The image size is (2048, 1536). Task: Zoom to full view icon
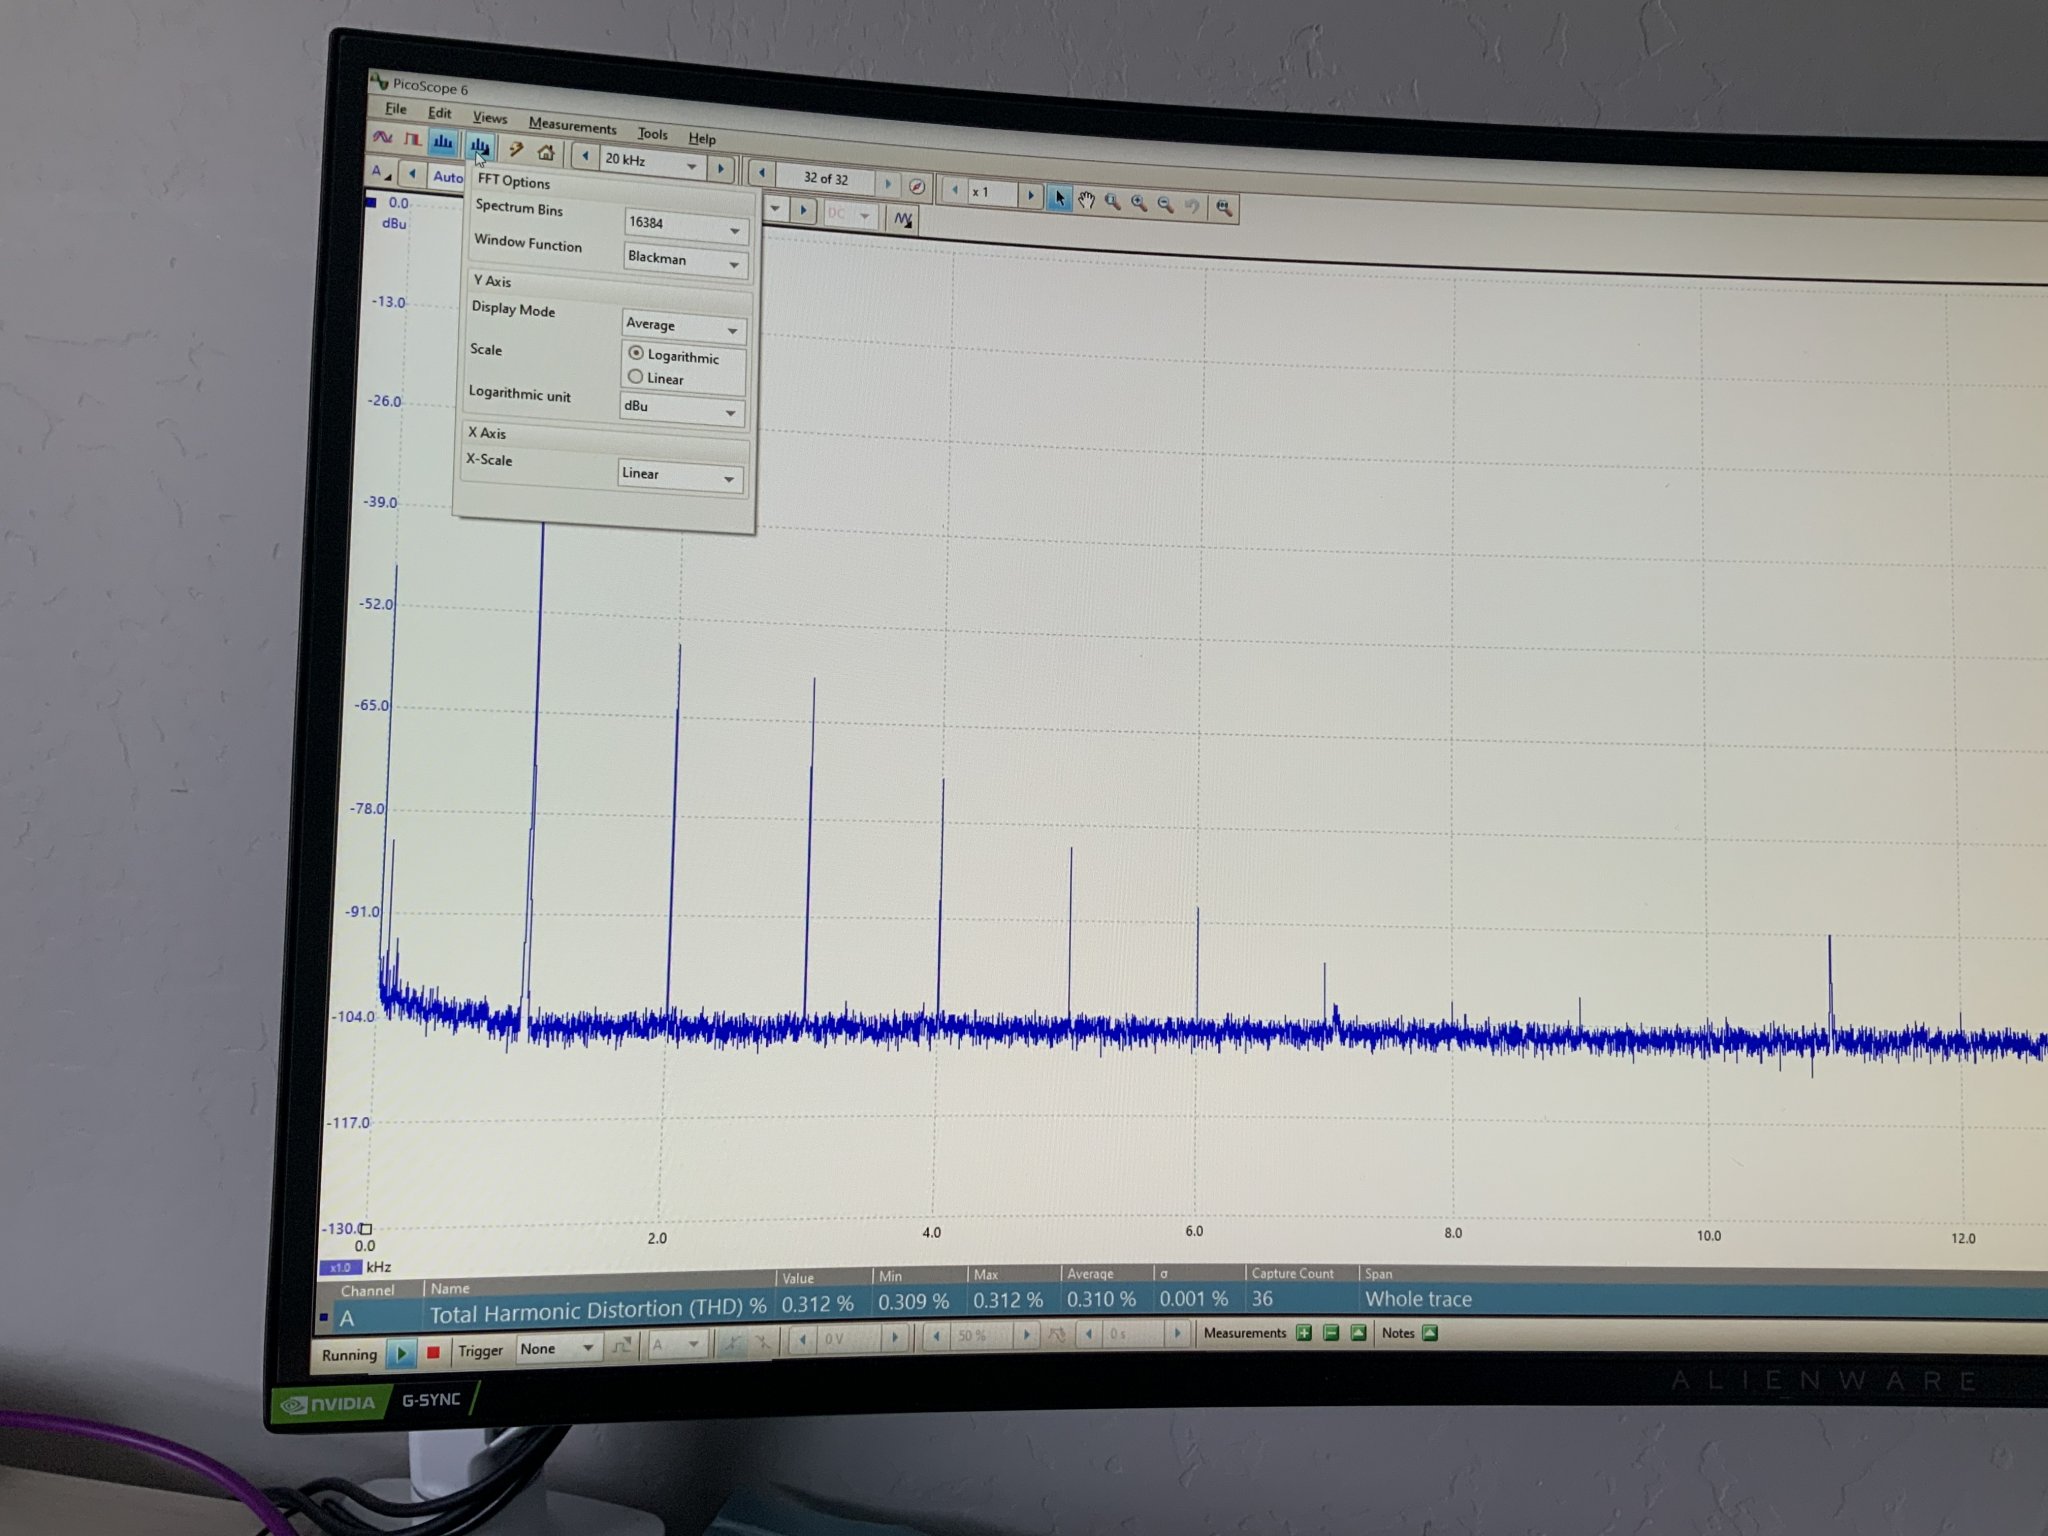pos(1224,207)
